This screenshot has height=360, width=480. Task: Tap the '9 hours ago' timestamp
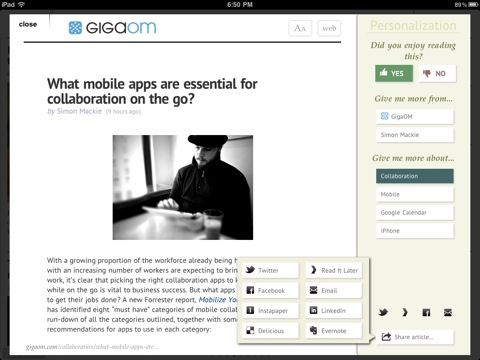click(123, 112)
